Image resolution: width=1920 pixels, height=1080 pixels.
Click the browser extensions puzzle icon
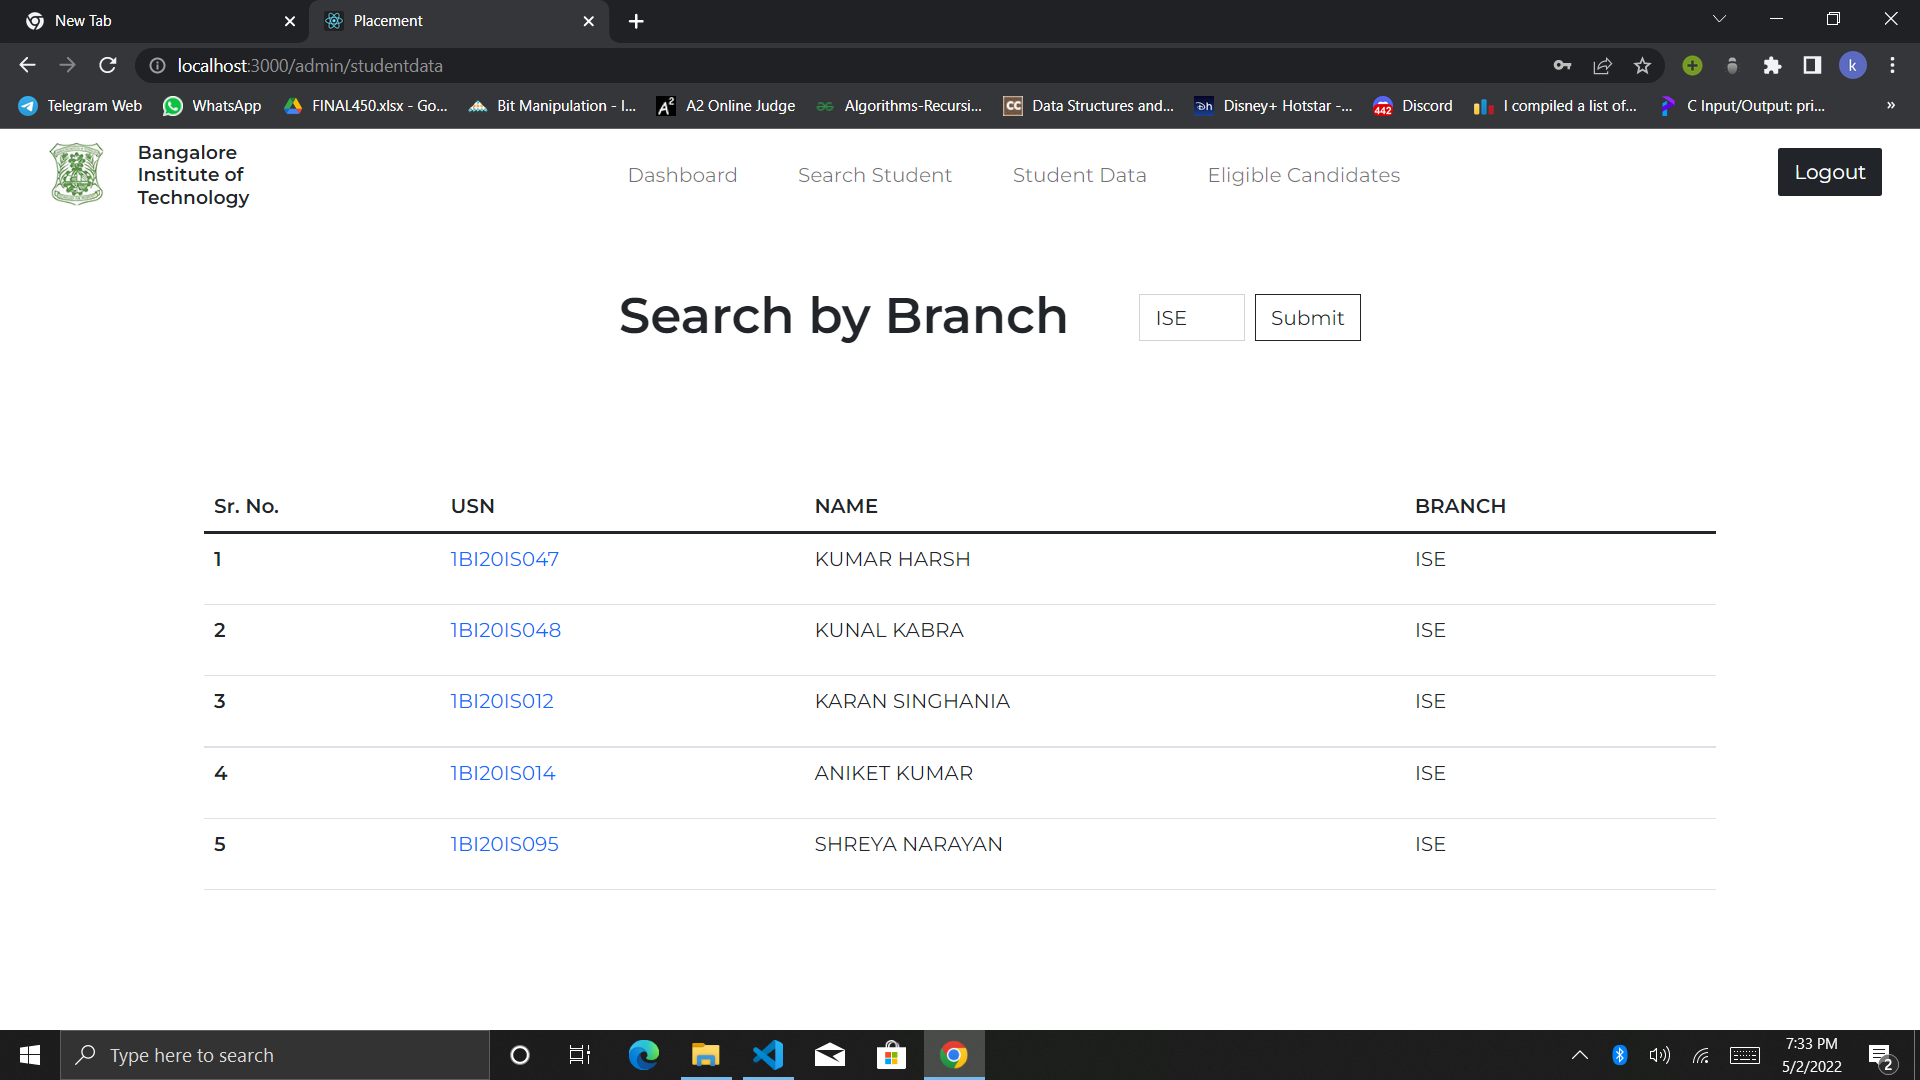click(1772, 65)
